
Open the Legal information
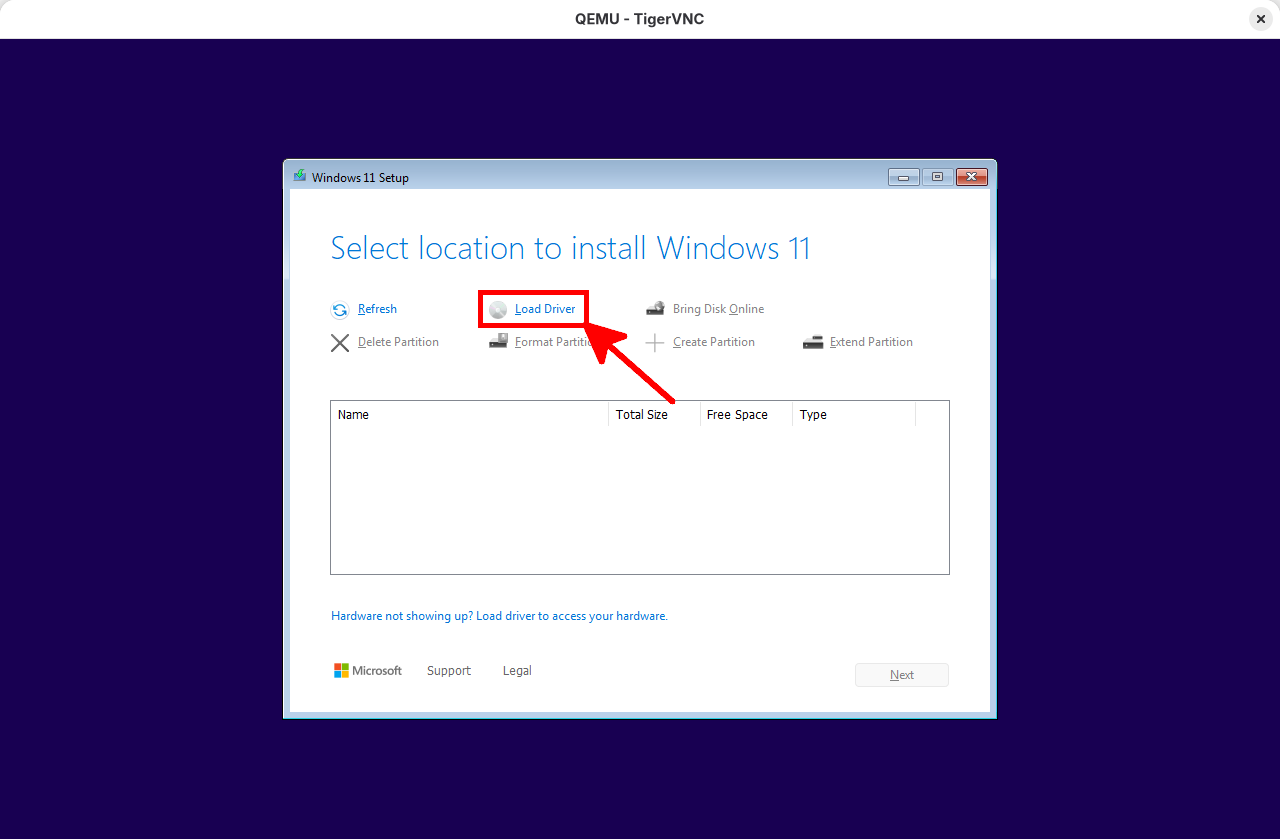(x=517, y=670)
